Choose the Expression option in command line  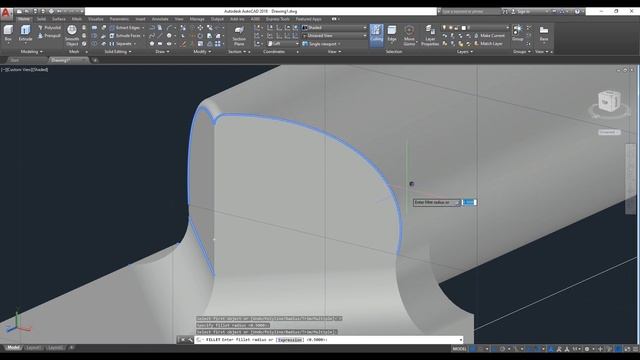289,340
